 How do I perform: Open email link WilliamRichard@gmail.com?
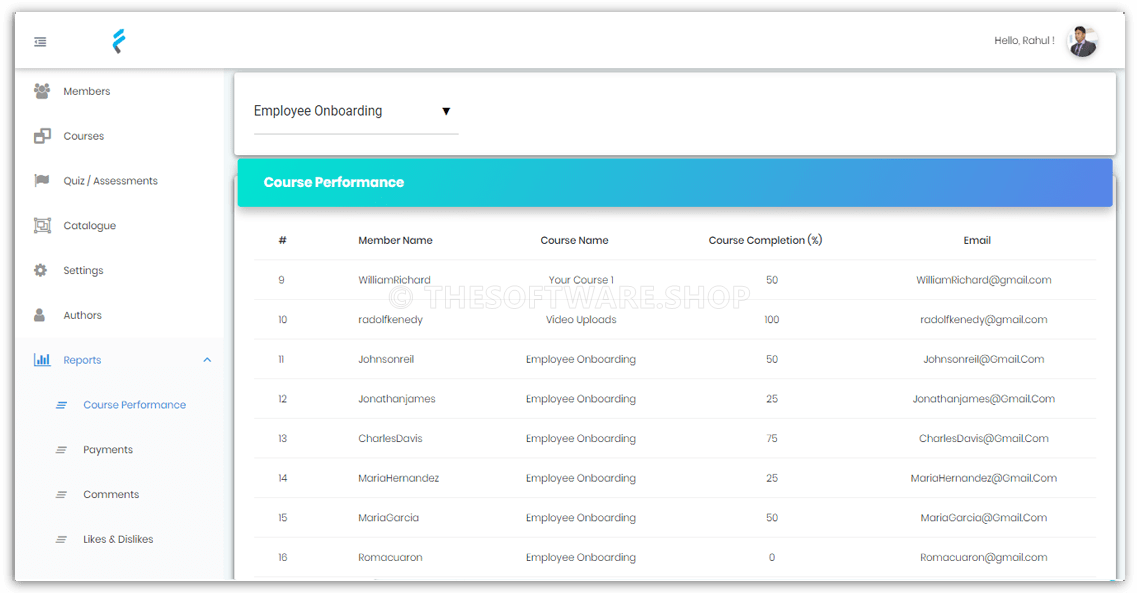(984, 280)
